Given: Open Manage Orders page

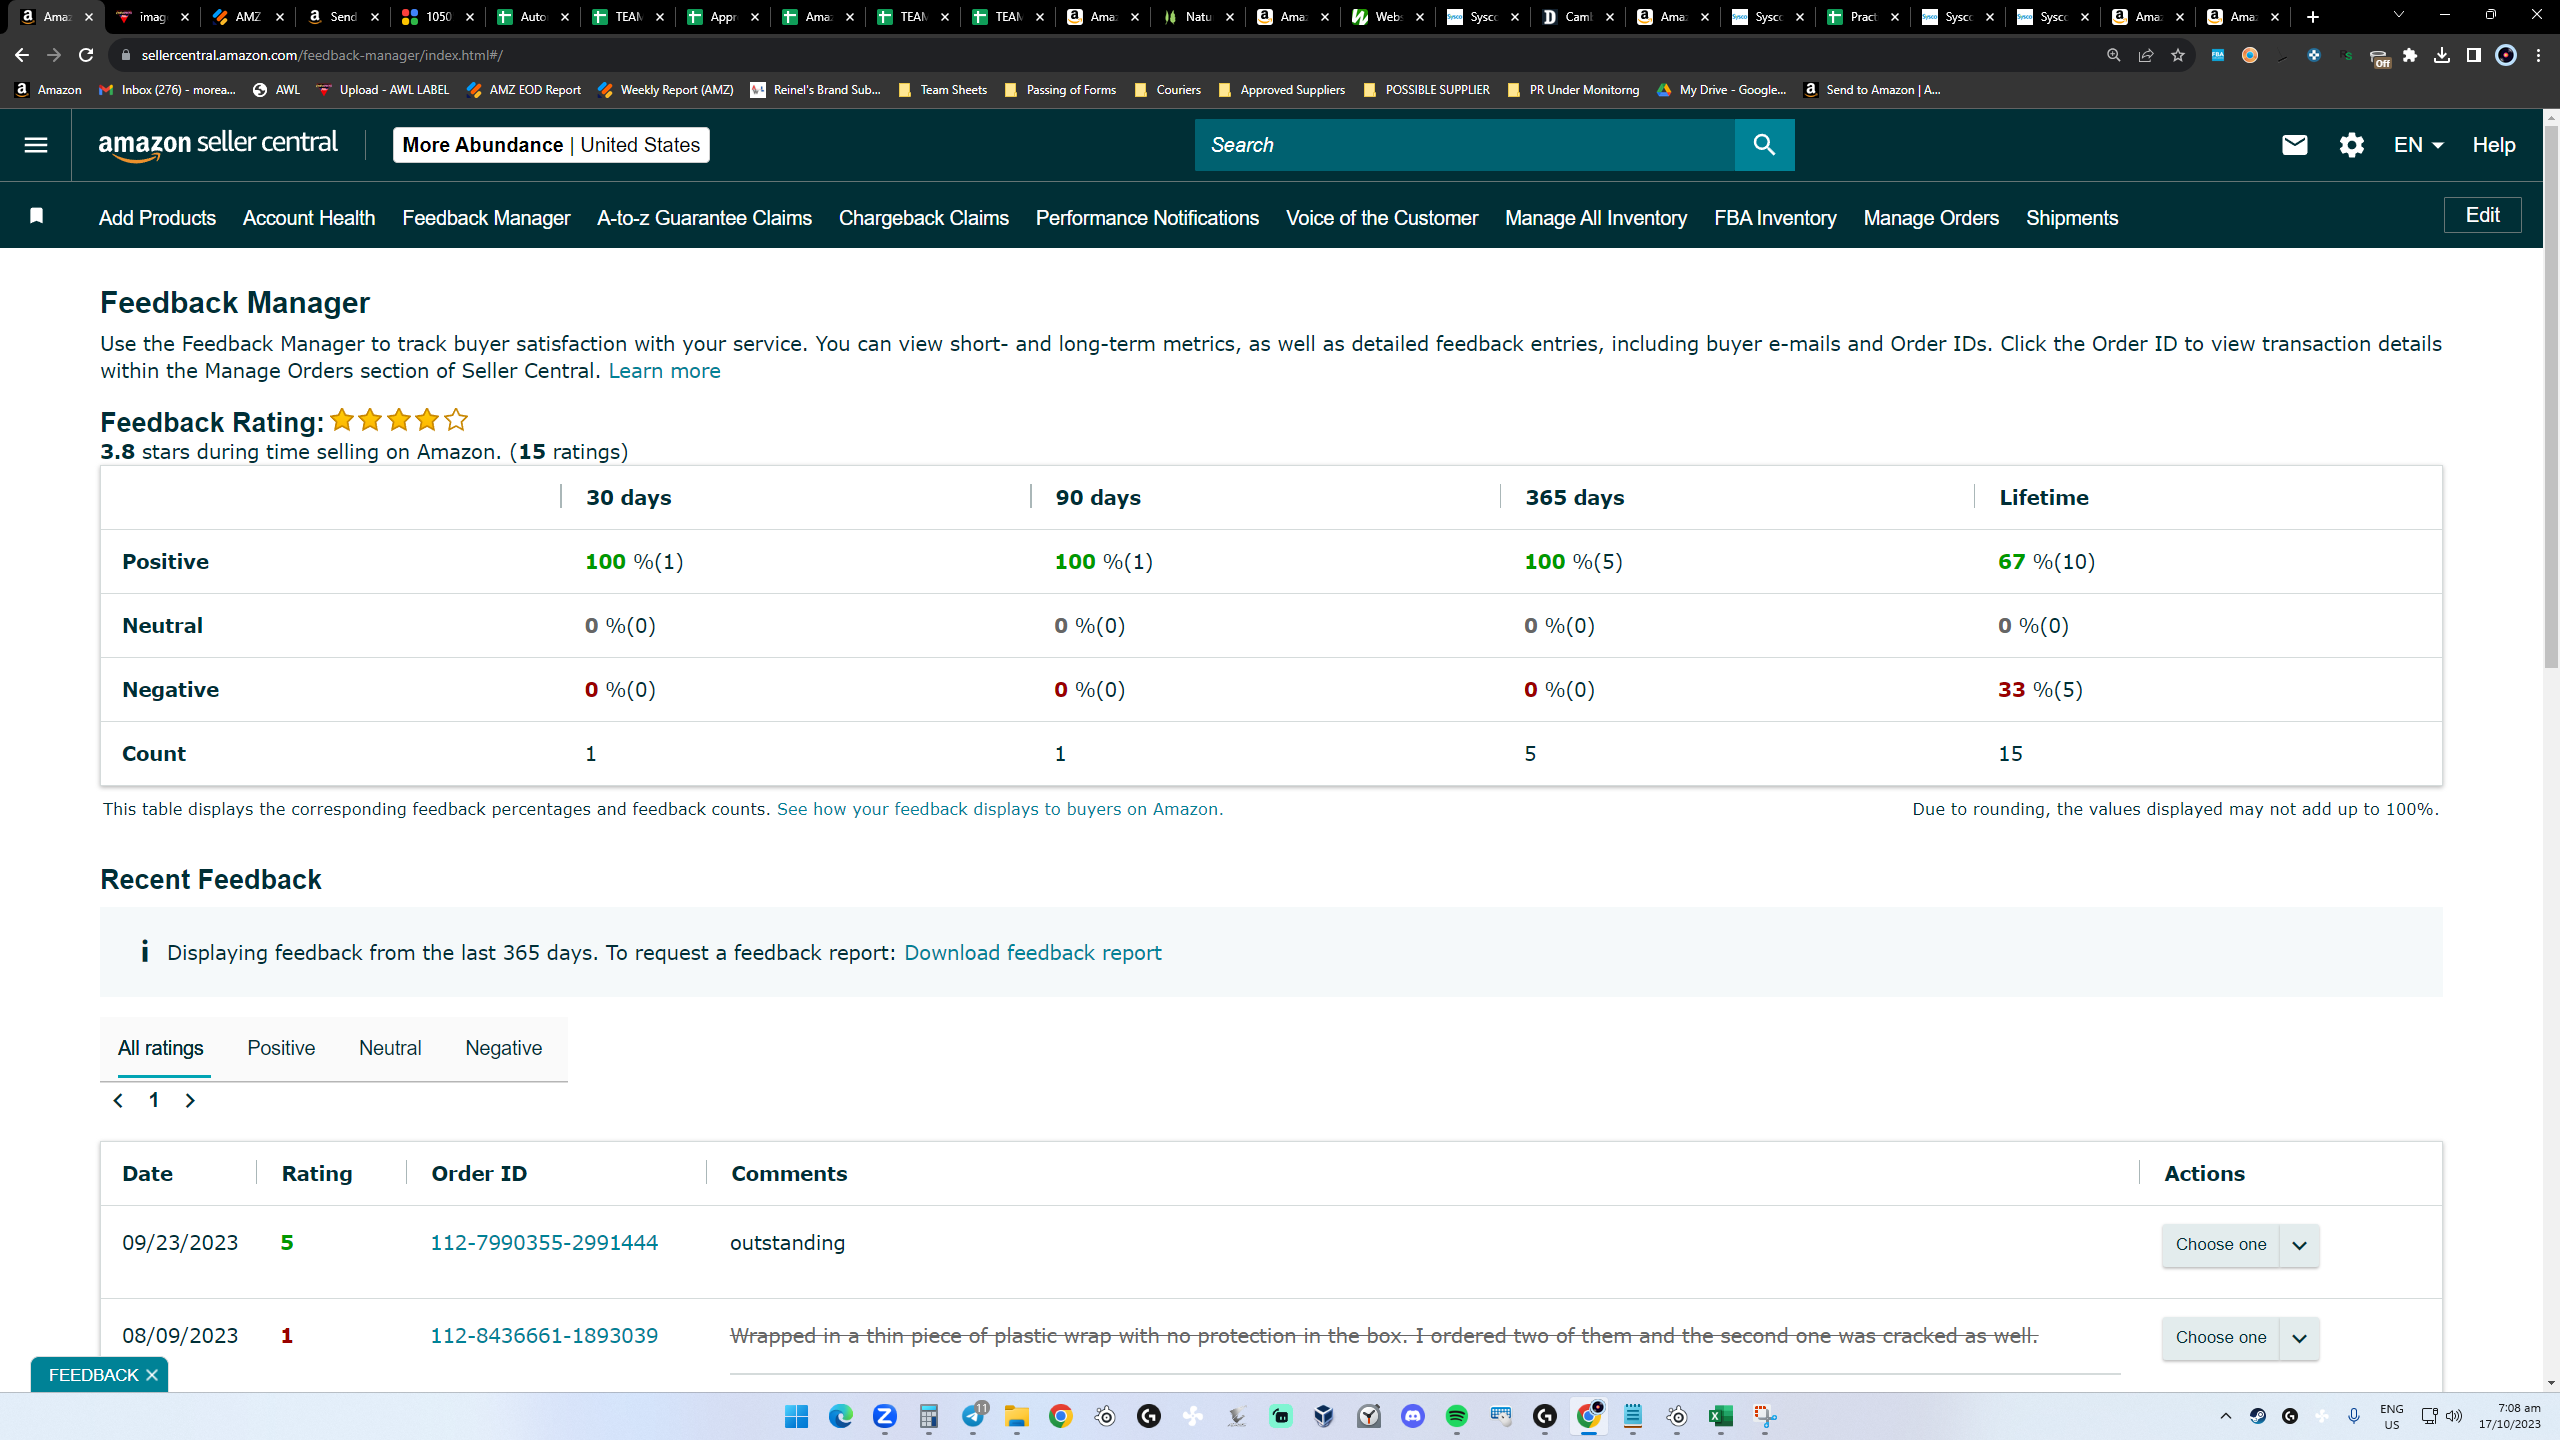Looking at the screenshot, I should [x=1931, y=218].
